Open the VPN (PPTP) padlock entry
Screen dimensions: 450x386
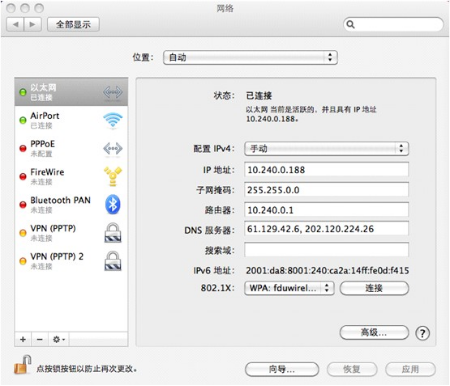[x=113, y=233]
